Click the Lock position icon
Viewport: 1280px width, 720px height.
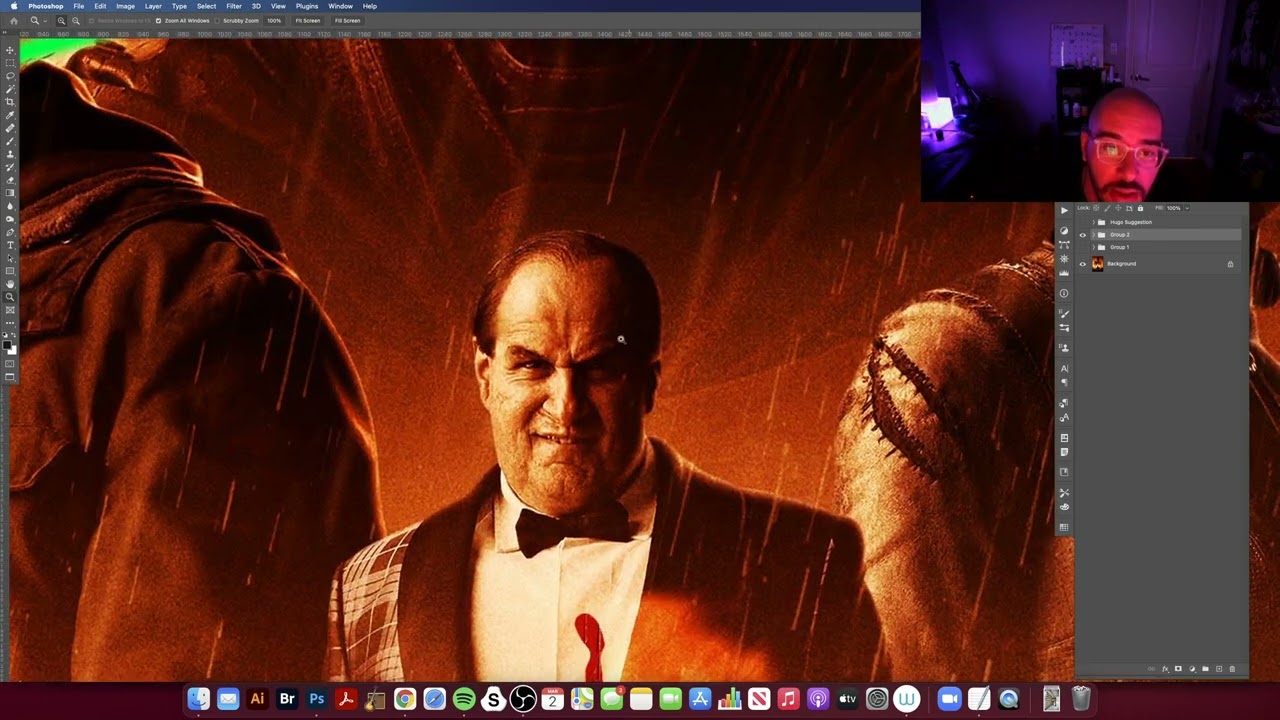[1118, 208]
